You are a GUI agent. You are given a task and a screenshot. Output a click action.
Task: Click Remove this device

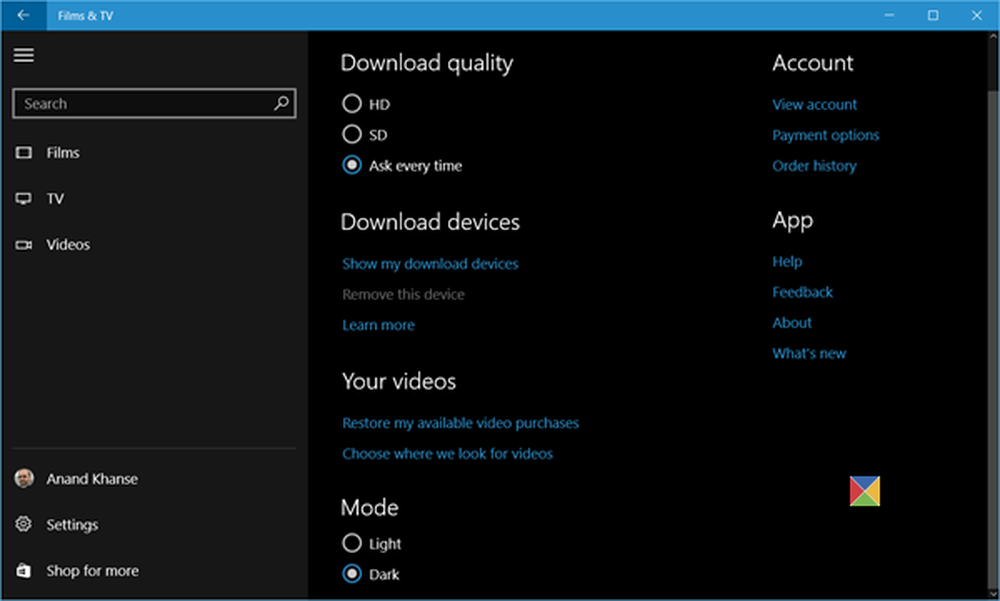point(403,294)
